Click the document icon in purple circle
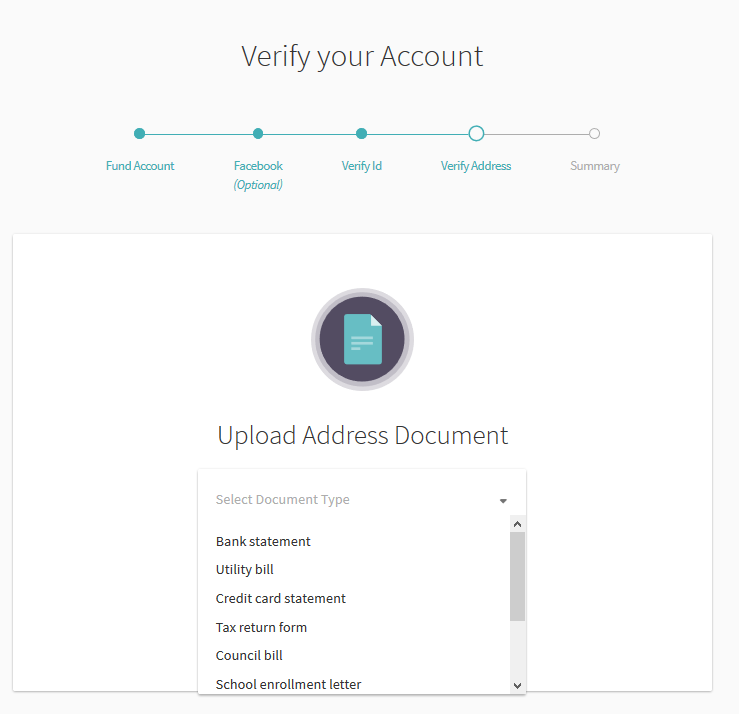The height and width of the screenshot is (714, 739). point(362,339)
